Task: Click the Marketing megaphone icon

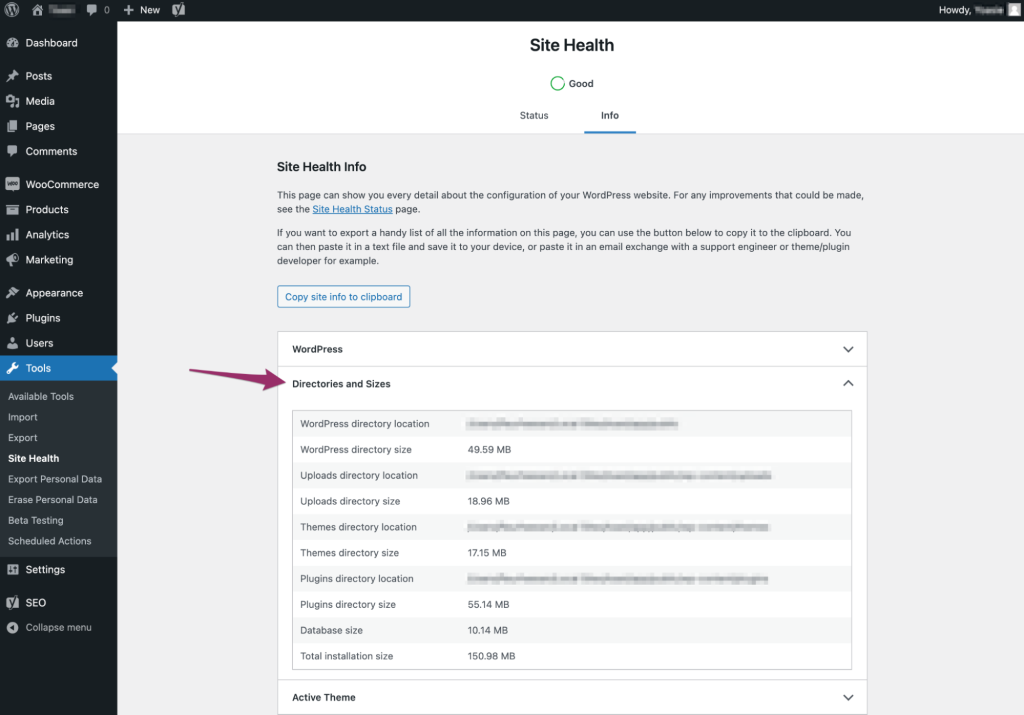Action: [x=12, y=260]
